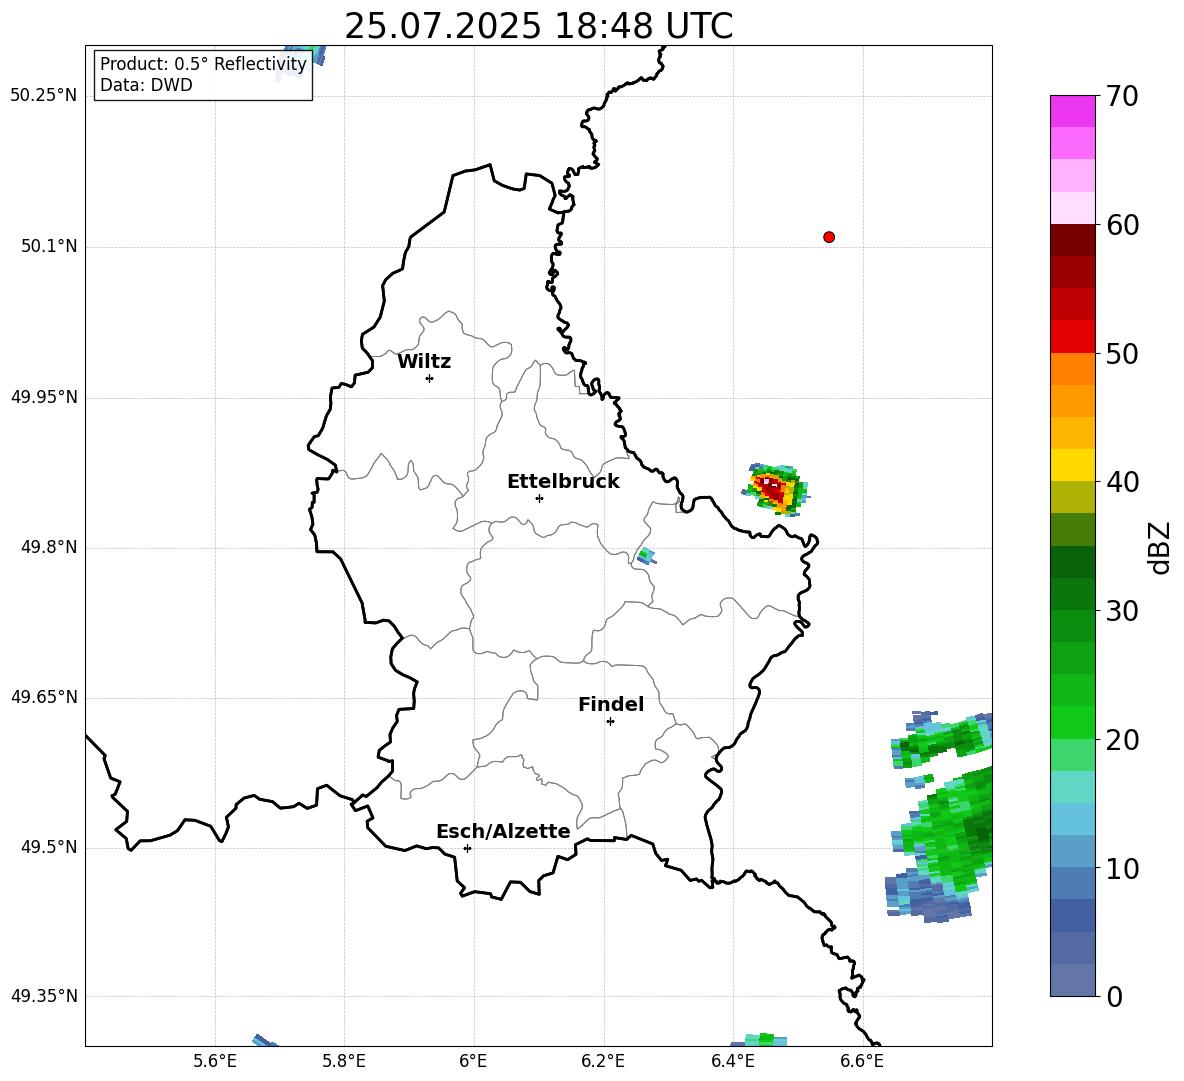Click the Esch/Alzette station cross marker
The image size is (1184, 1081).
[467, 848]
